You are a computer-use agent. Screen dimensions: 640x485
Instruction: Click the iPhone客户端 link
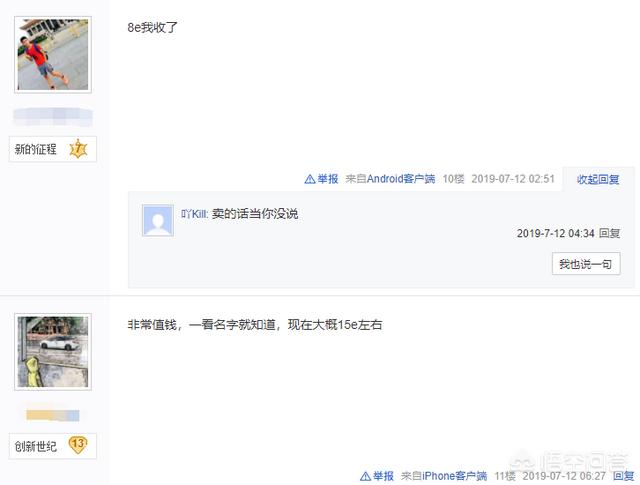pyautogui.click(x=454, y=476)
